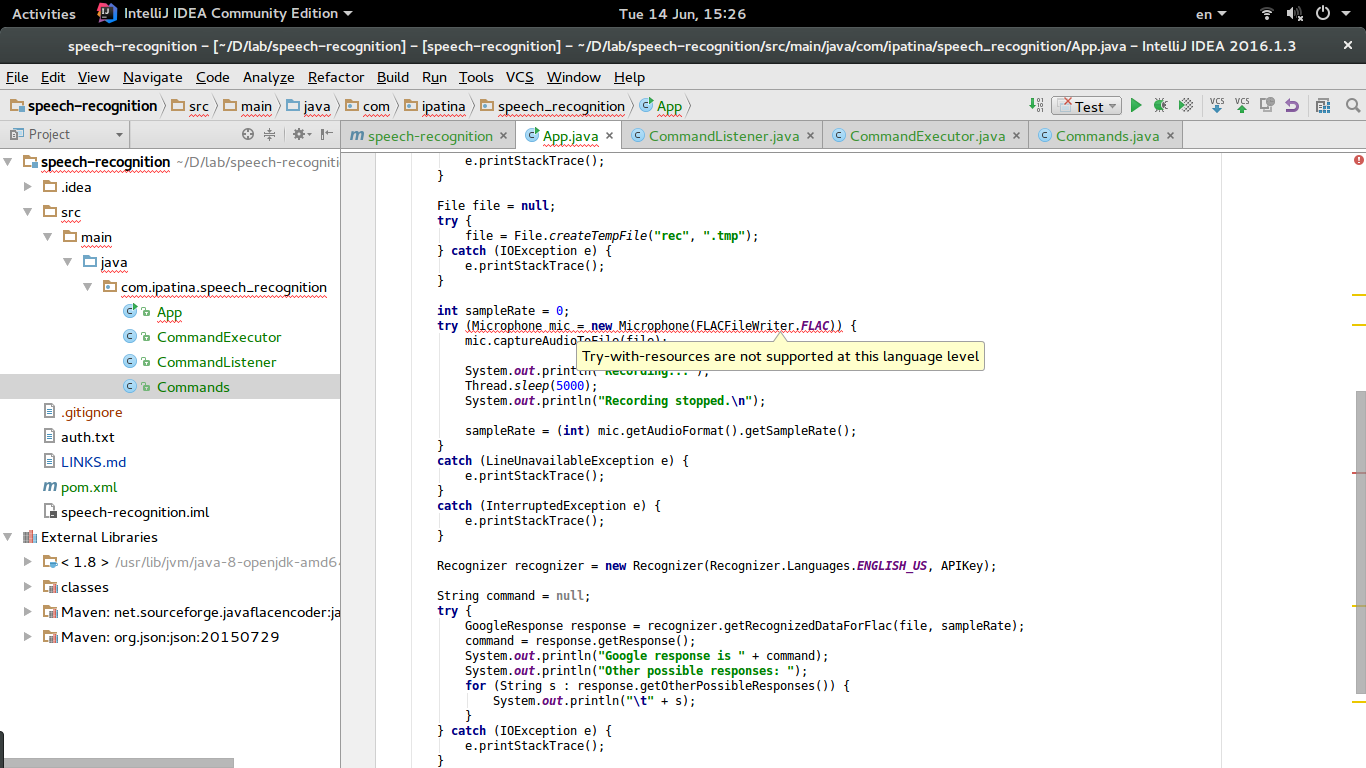The height and width of the screenshot is (768, 1366).
Task: Open the Refactor menu
Action: (x=336, y=77)
